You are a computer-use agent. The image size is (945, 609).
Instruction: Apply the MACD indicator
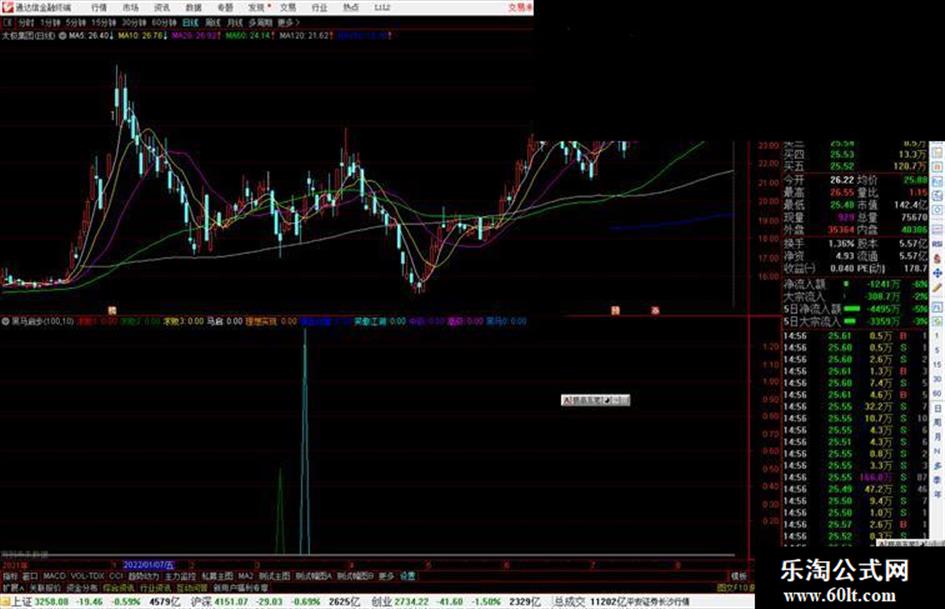54,576
